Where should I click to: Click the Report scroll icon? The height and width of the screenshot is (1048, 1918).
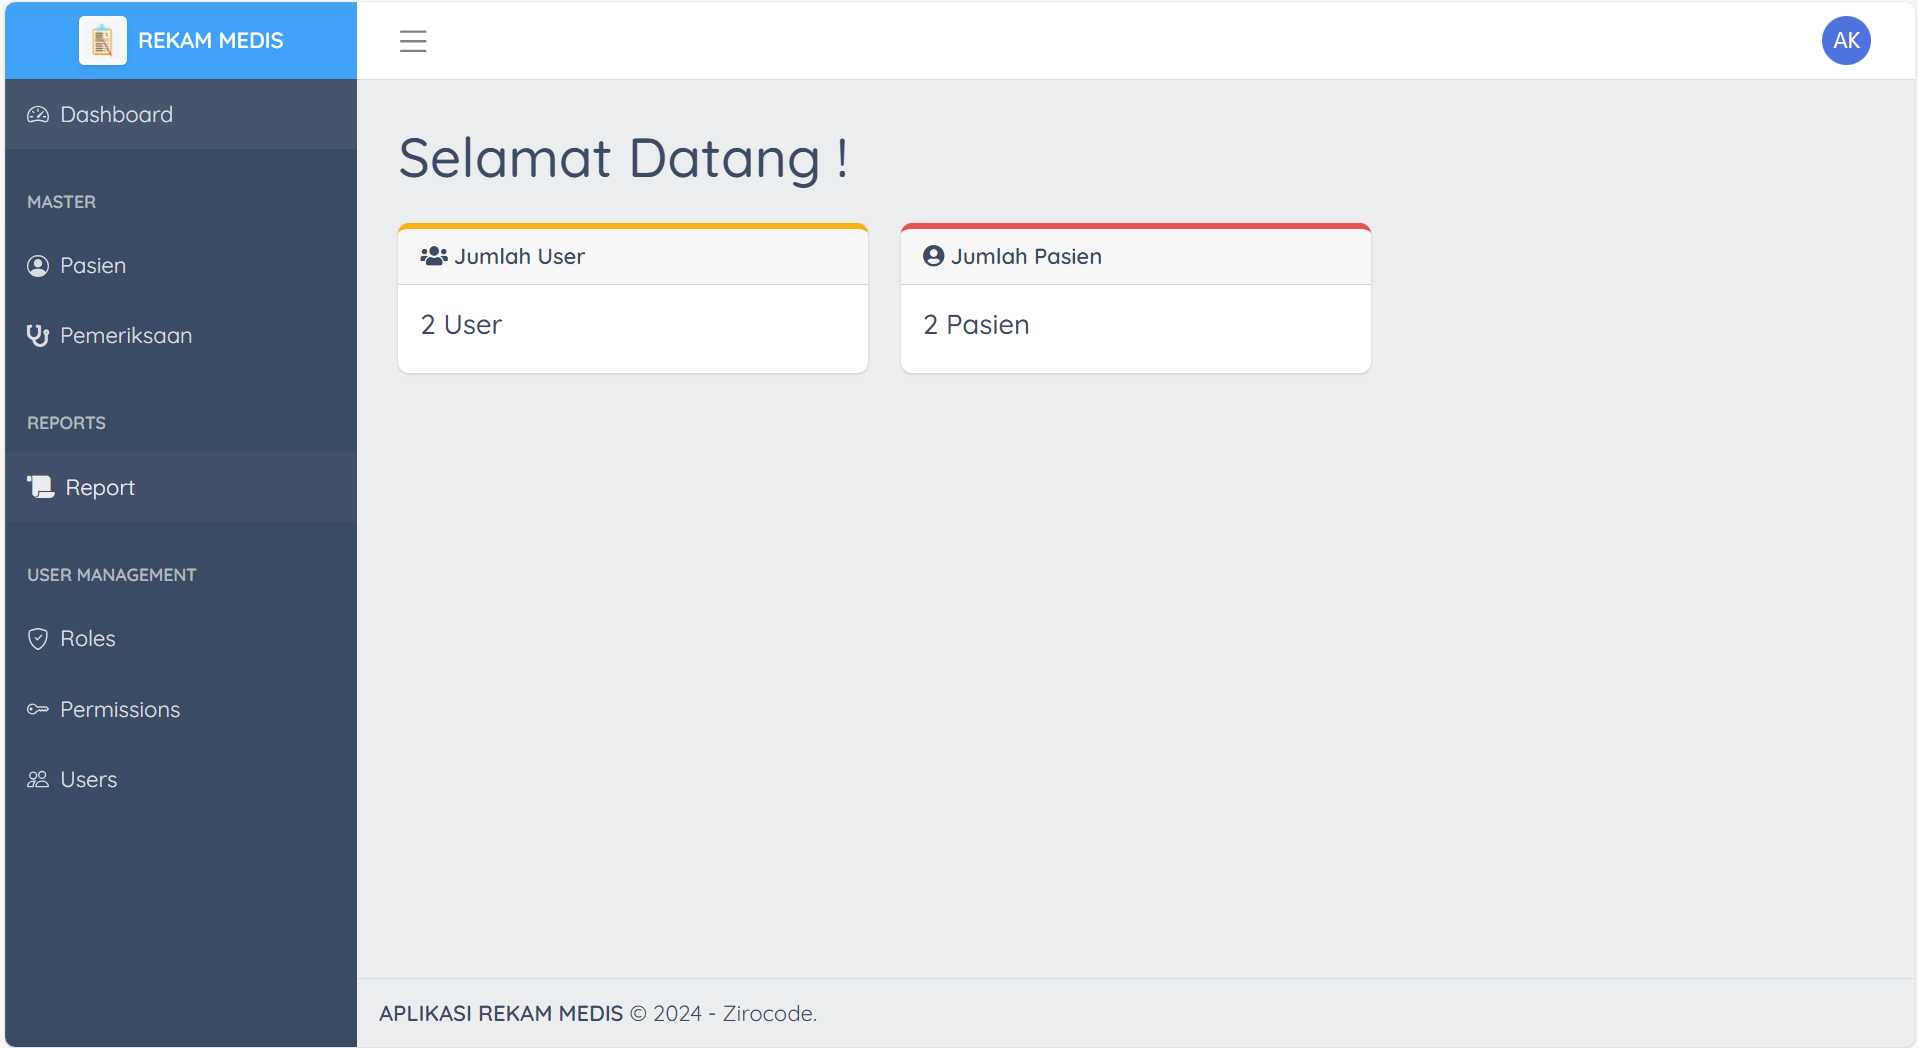point(41,487)
